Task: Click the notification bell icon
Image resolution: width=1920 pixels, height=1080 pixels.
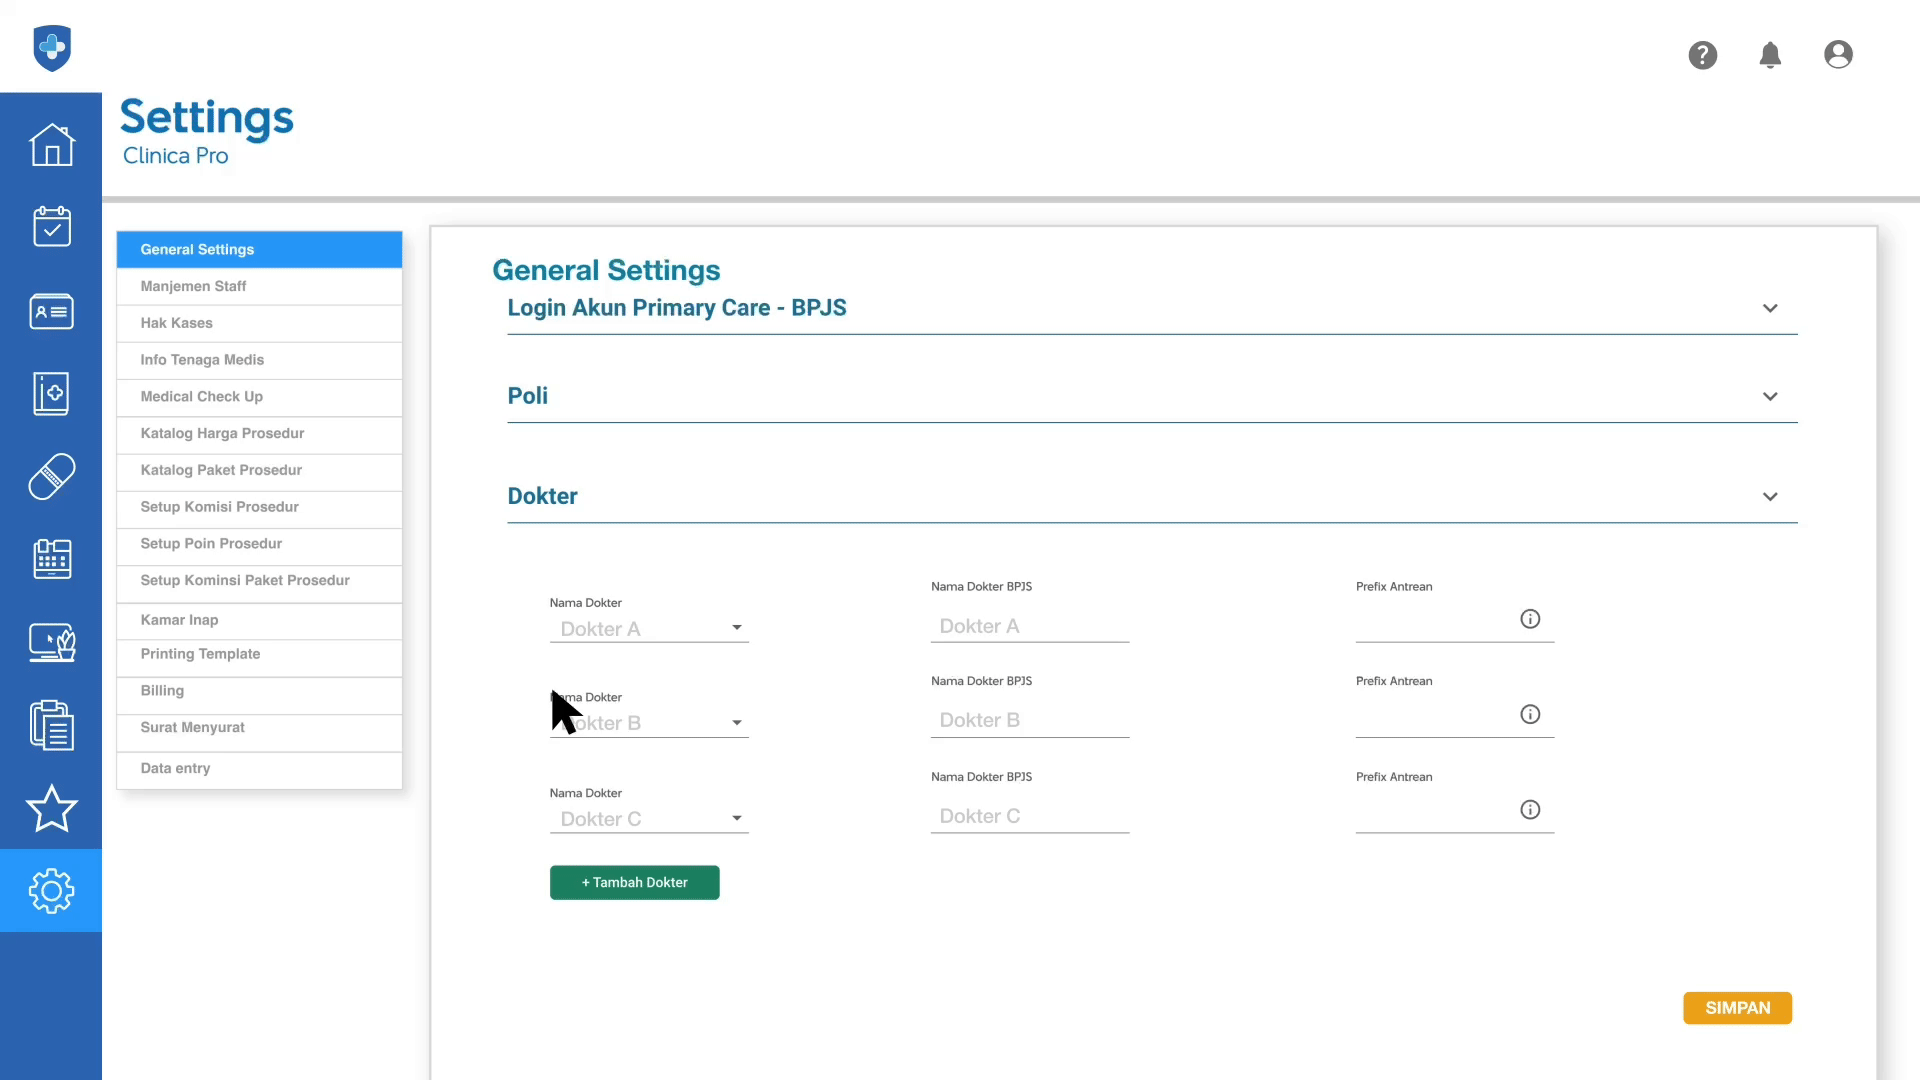Action: click(1770, 55)
